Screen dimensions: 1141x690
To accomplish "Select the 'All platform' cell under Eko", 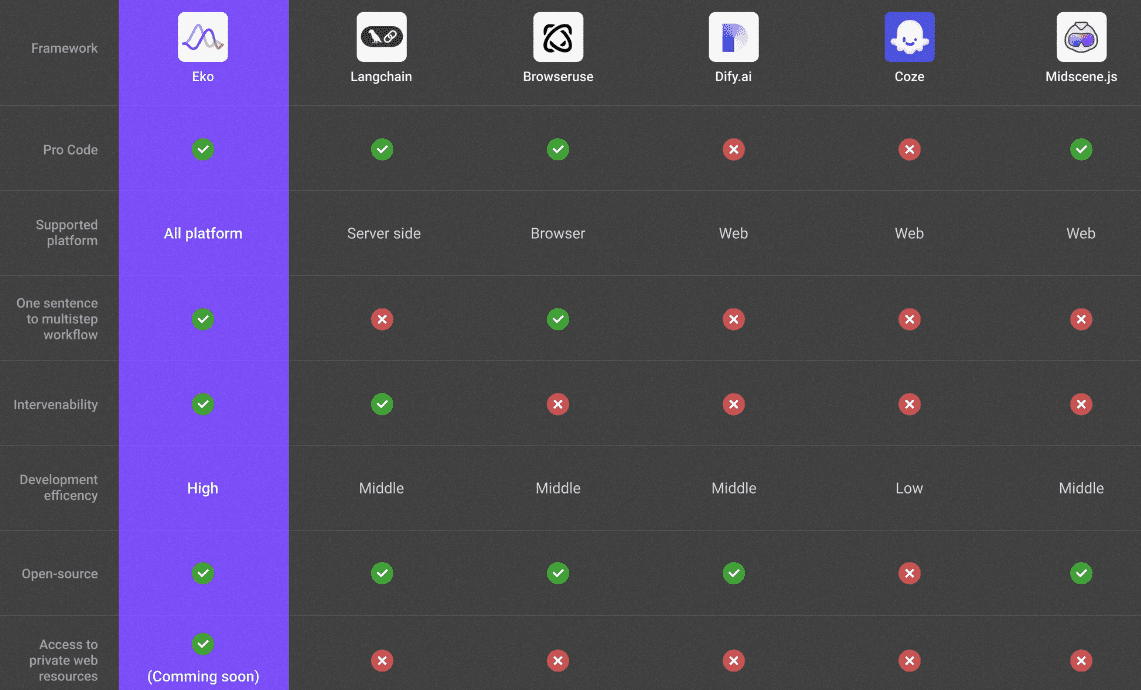I will coord(203,233).
